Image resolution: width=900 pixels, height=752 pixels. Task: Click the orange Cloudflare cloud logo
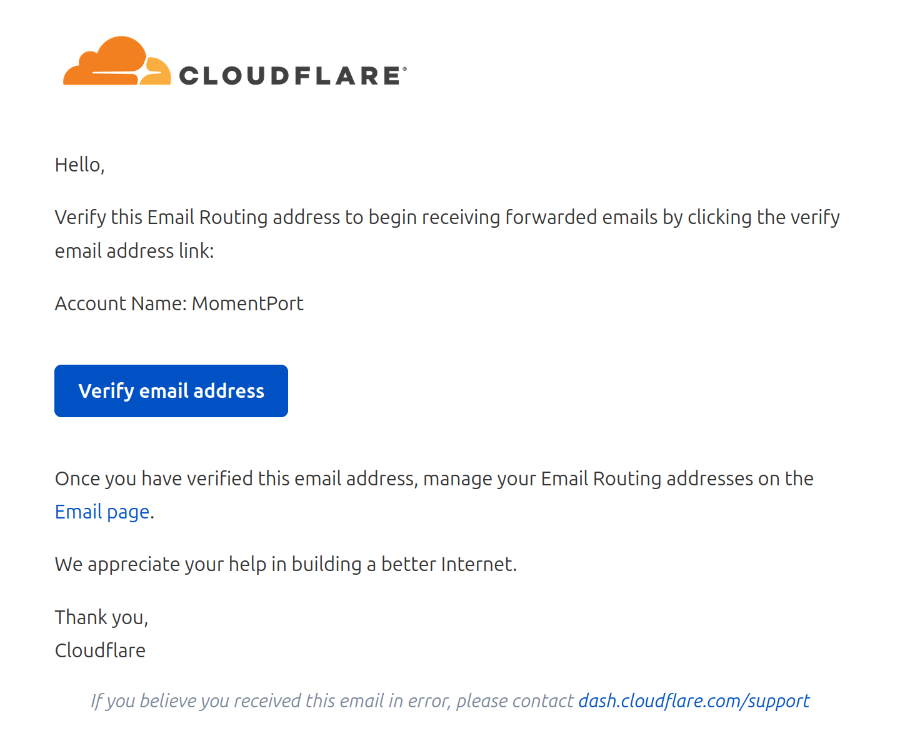tap(110, 62)
